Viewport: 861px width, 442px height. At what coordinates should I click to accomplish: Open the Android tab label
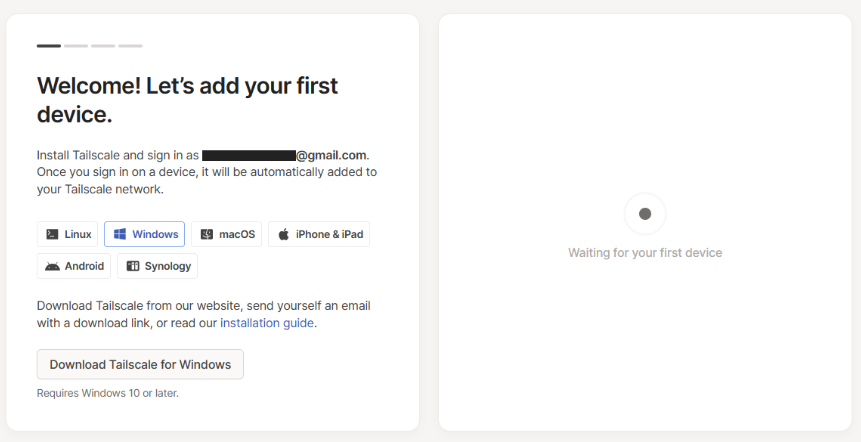click(x=84, y=266)
